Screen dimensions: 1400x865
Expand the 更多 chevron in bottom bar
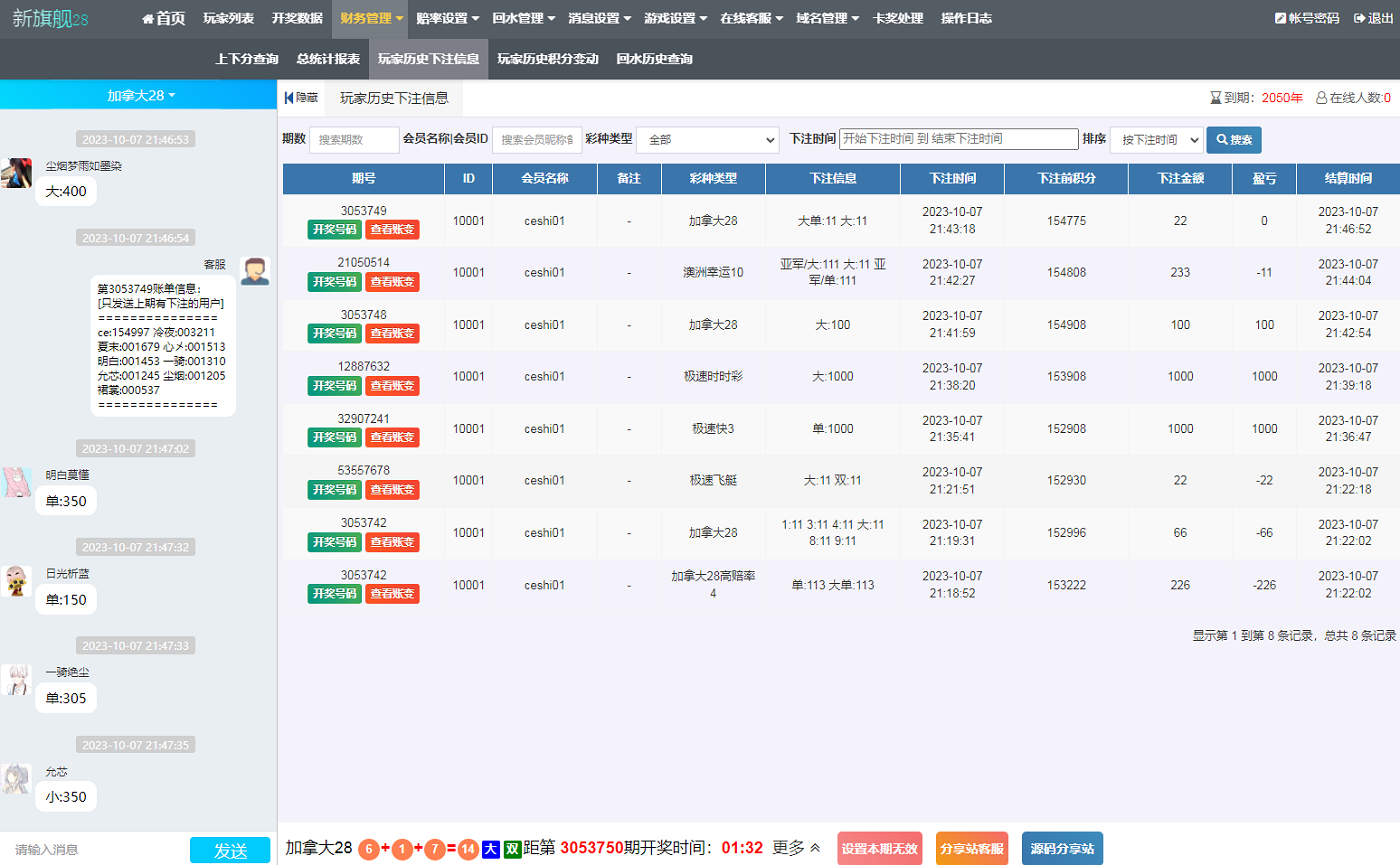pyautogui.click(x=815, y=848)
